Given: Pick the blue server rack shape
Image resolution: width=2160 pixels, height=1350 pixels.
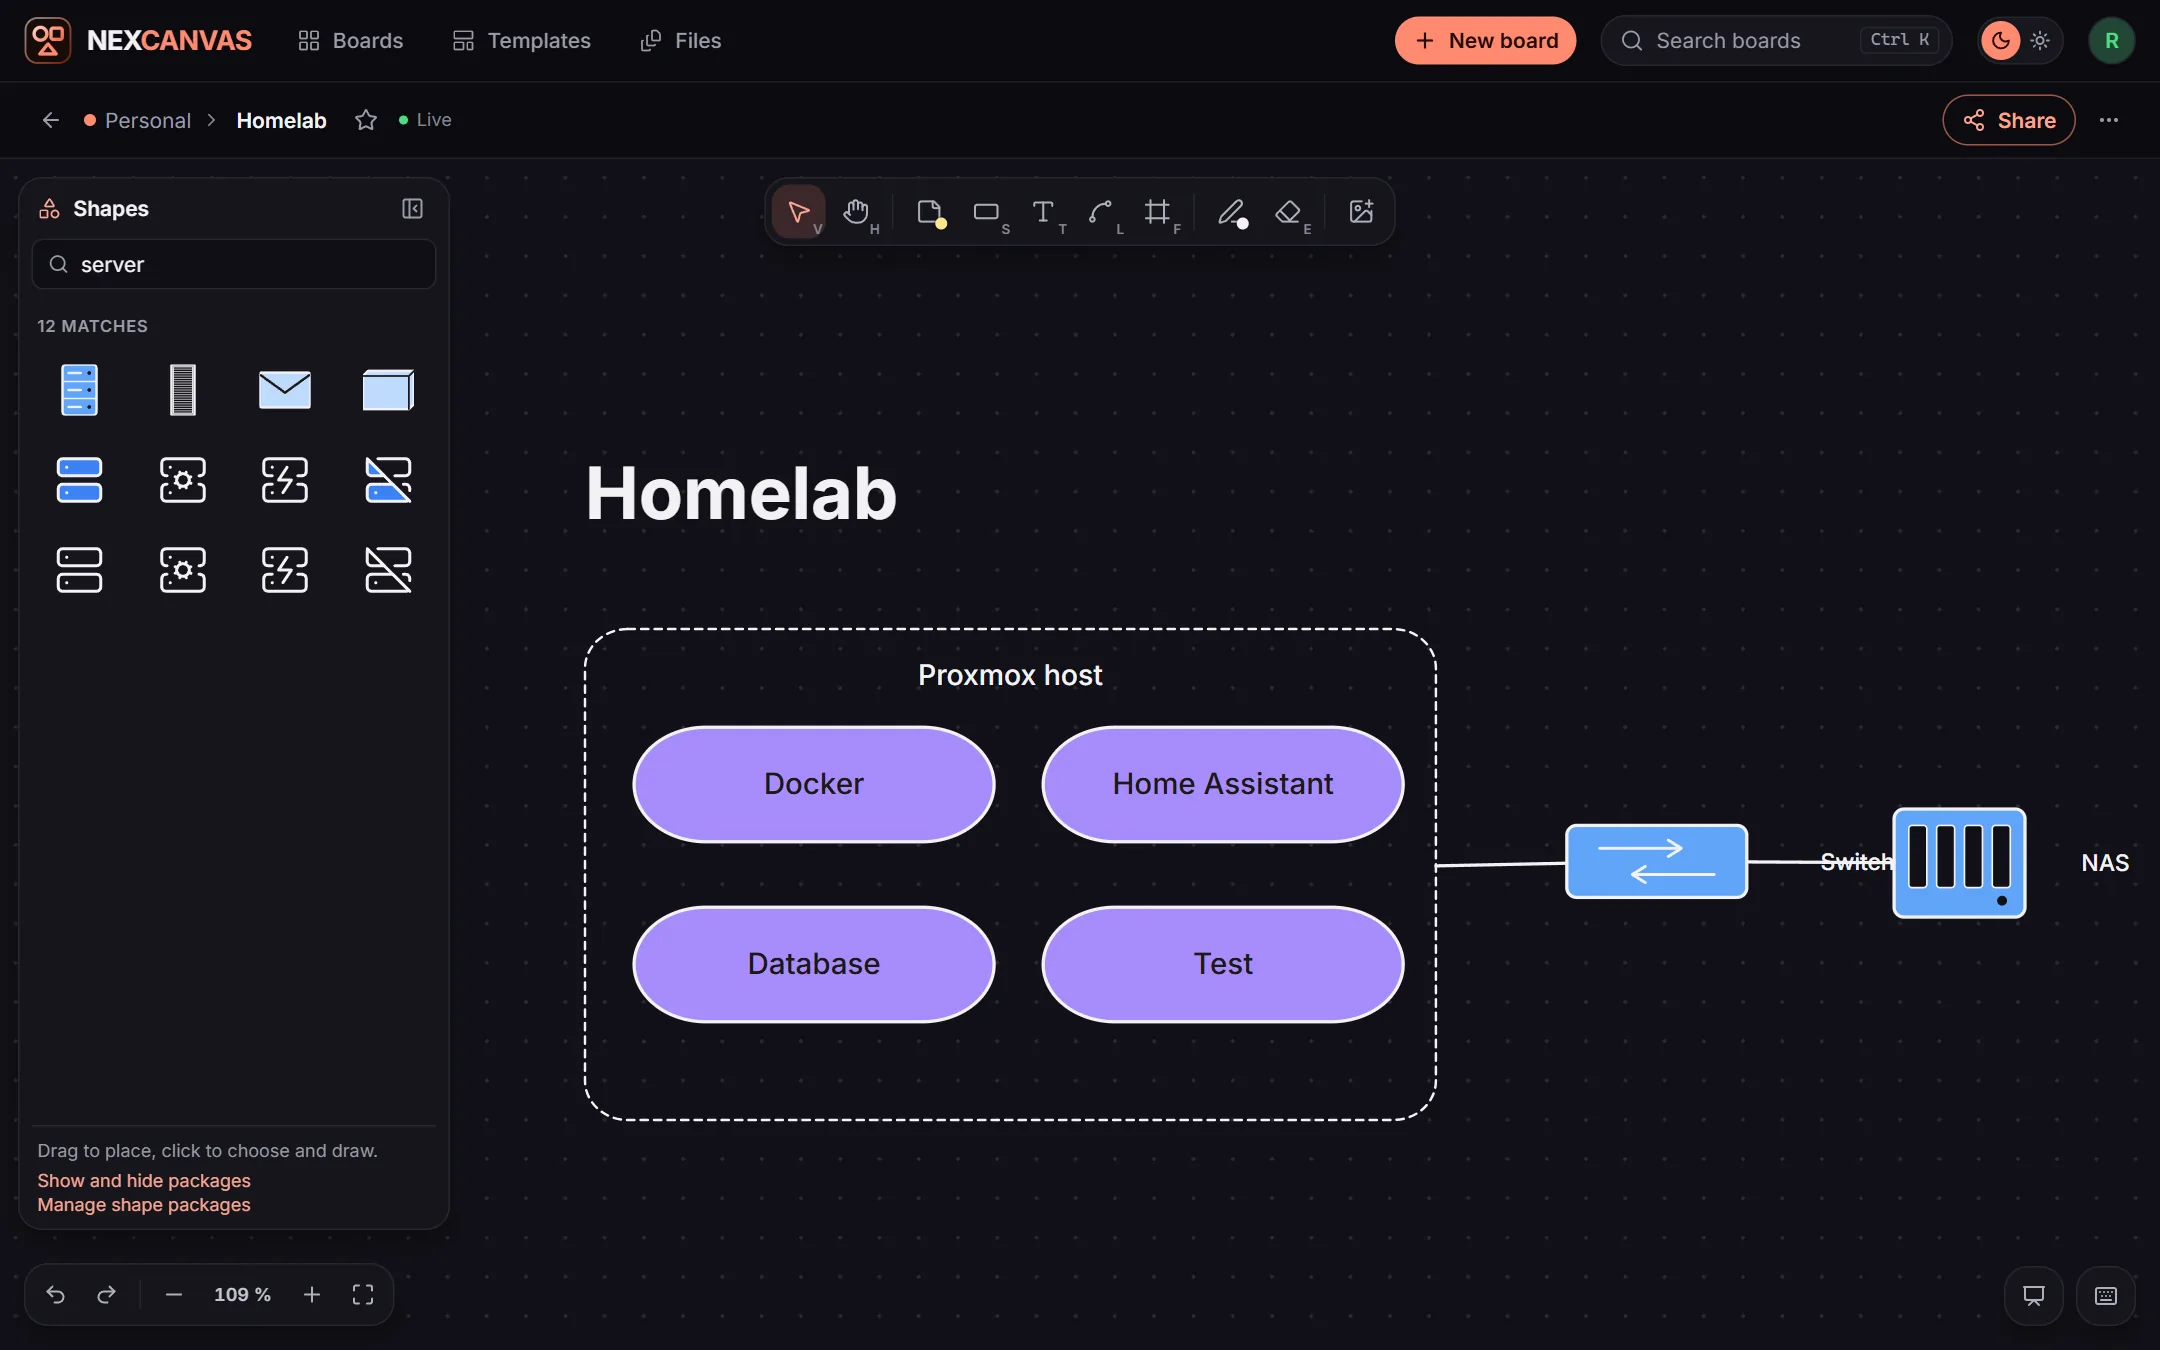Looking at the screenshot, I should pos(79,390).
